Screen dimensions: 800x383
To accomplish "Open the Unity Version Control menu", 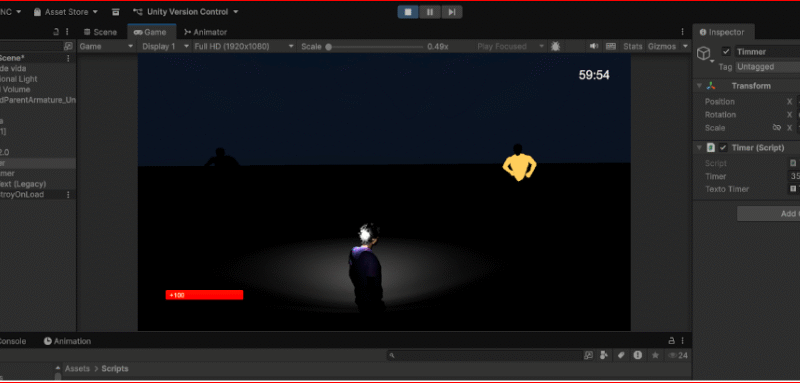I will coord(186,12).
